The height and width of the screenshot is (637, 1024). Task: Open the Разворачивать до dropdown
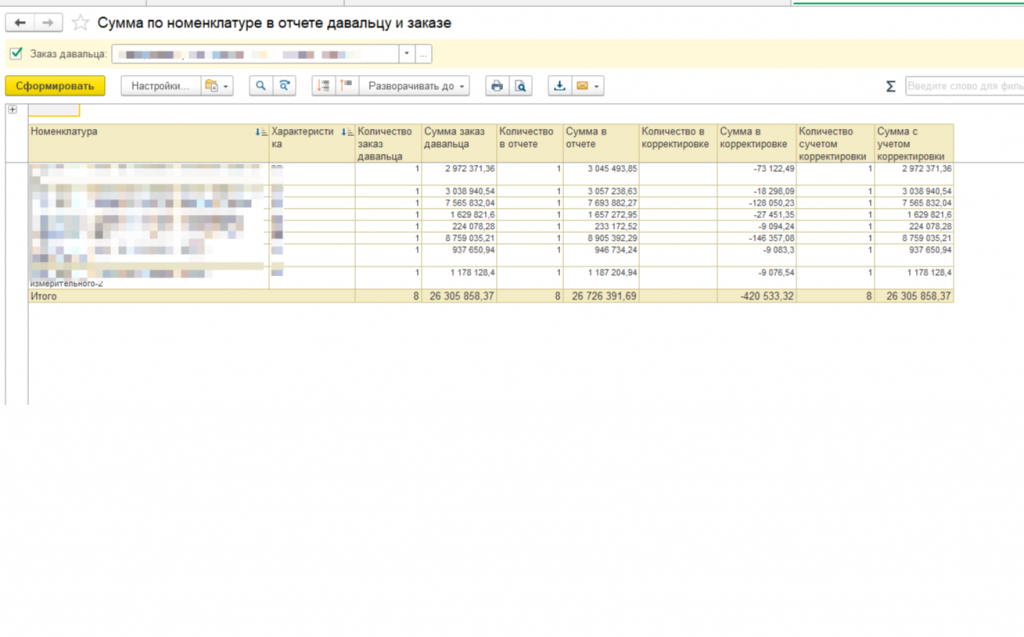tap(415, 86)
